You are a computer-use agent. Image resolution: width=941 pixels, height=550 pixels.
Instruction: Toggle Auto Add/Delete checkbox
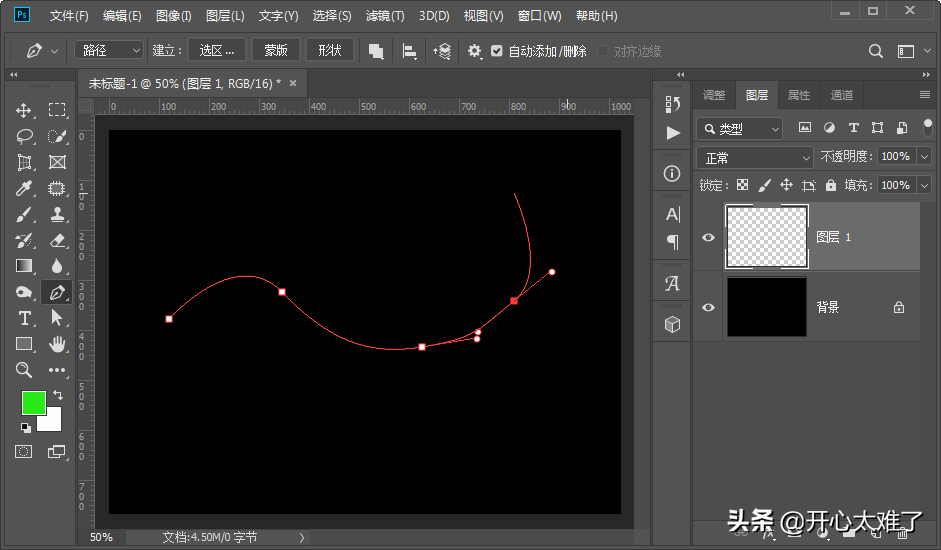[x=496, y=51]
